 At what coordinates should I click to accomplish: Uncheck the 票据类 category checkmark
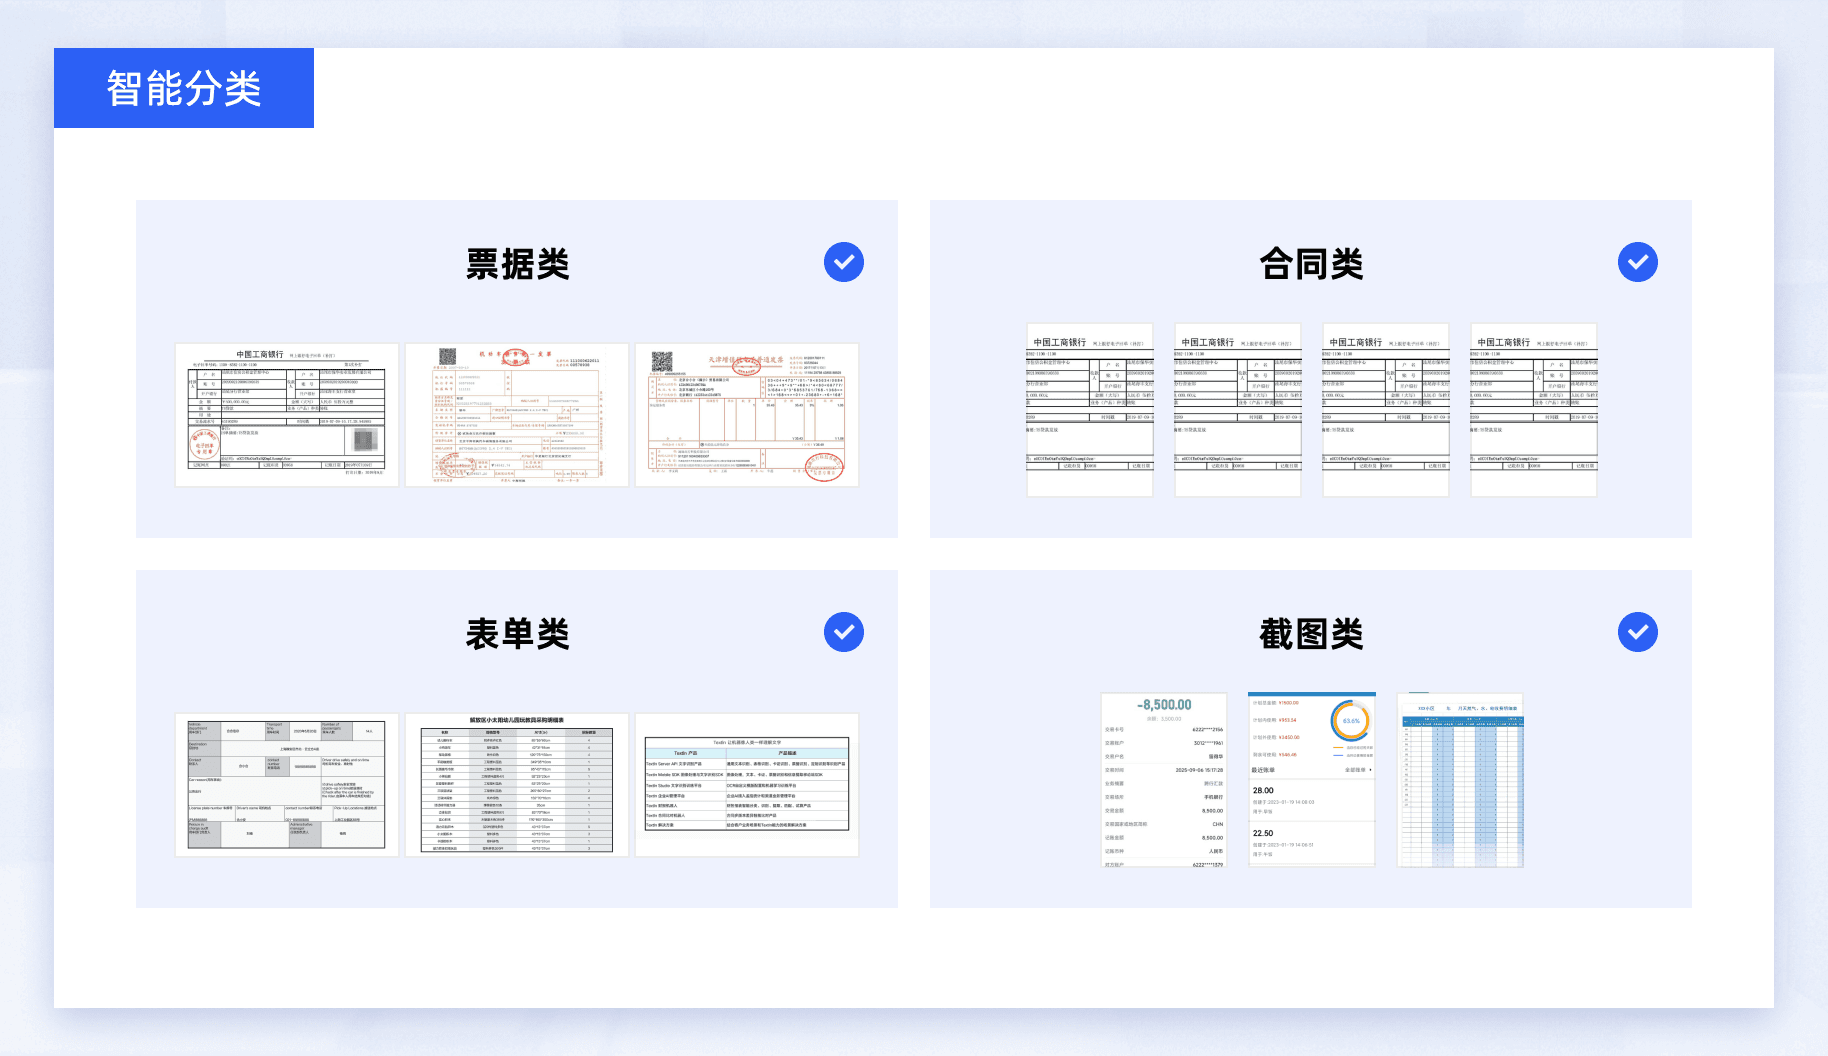843,262
